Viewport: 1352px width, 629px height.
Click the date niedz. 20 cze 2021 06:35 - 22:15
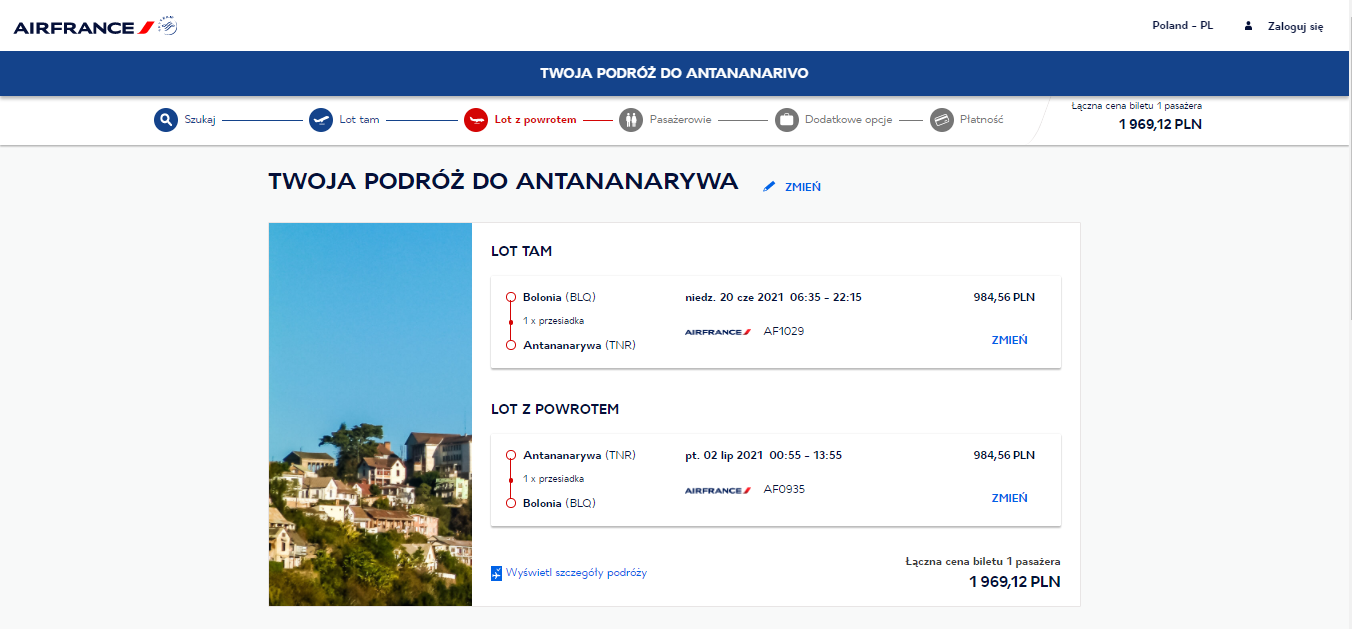773,297
